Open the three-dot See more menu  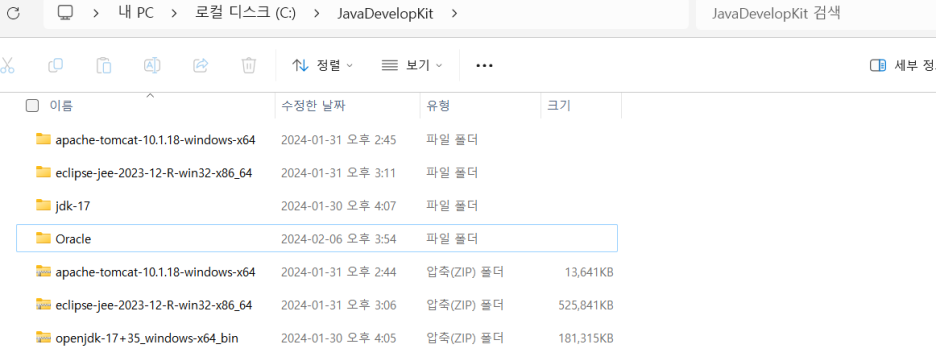(x=484, y=66)
